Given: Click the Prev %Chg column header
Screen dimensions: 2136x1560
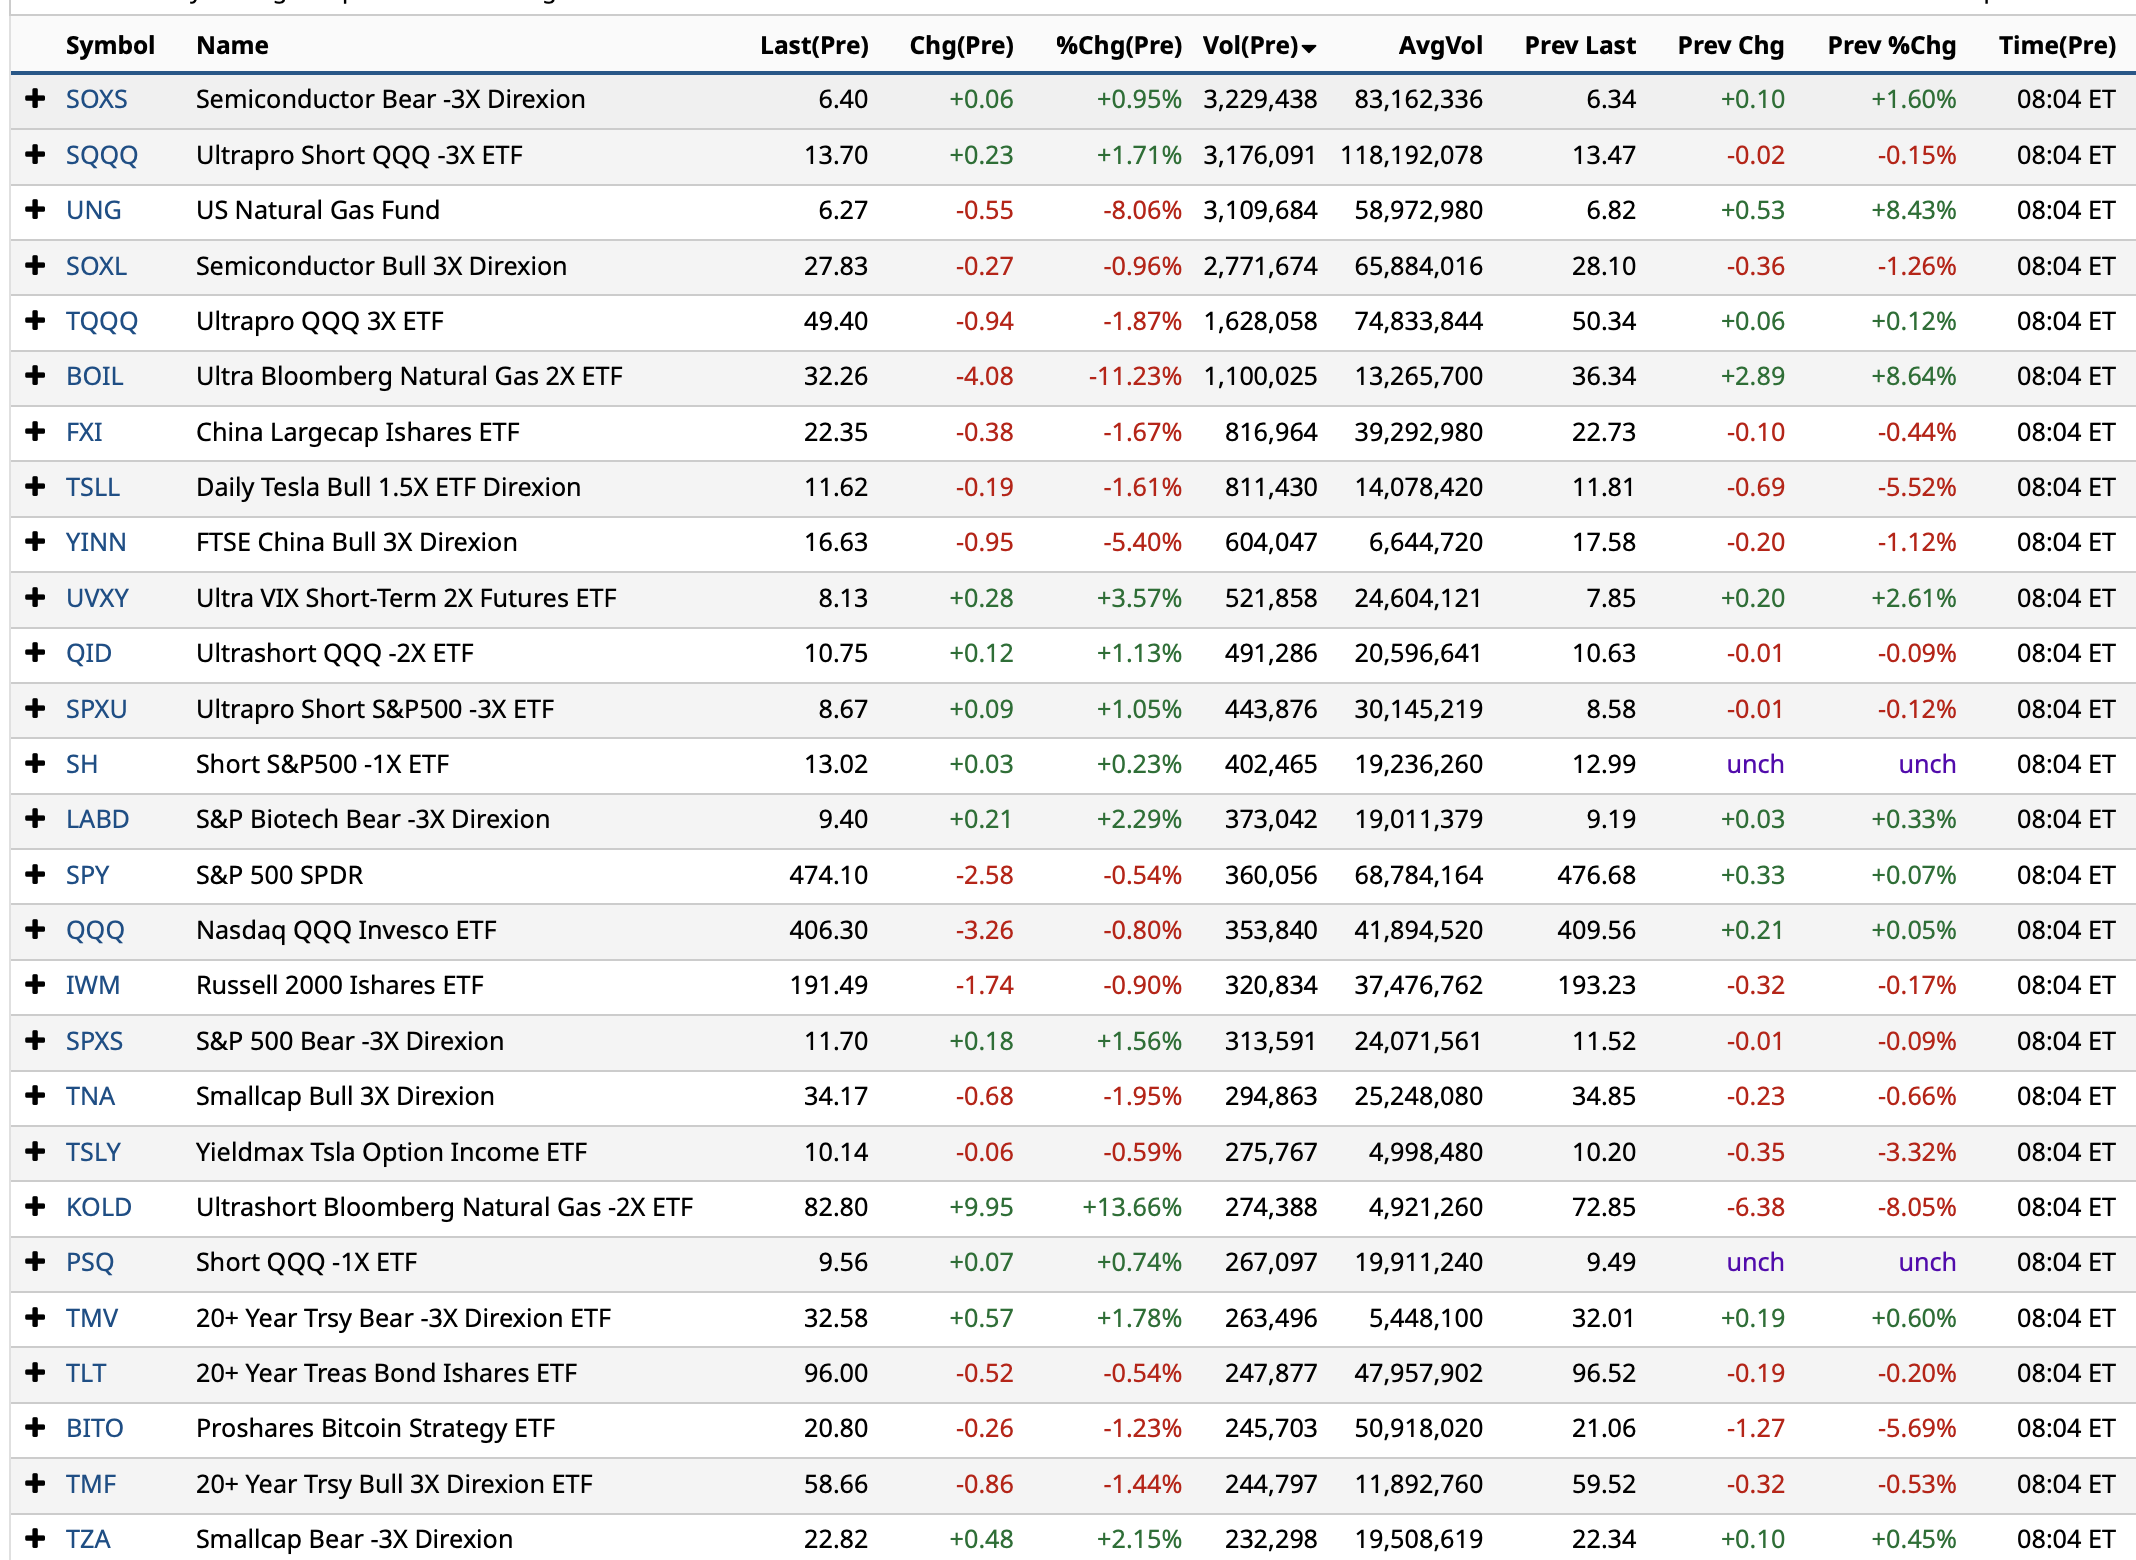Looking at the screenshot, I should [1891, 46].
